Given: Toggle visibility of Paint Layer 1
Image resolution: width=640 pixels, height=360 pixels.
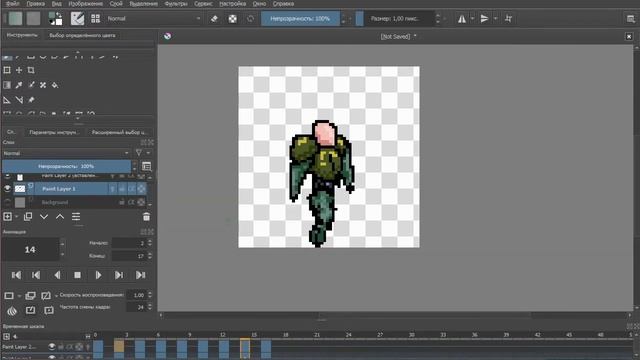Looking at the screenshot, I should tap(7, 189).
